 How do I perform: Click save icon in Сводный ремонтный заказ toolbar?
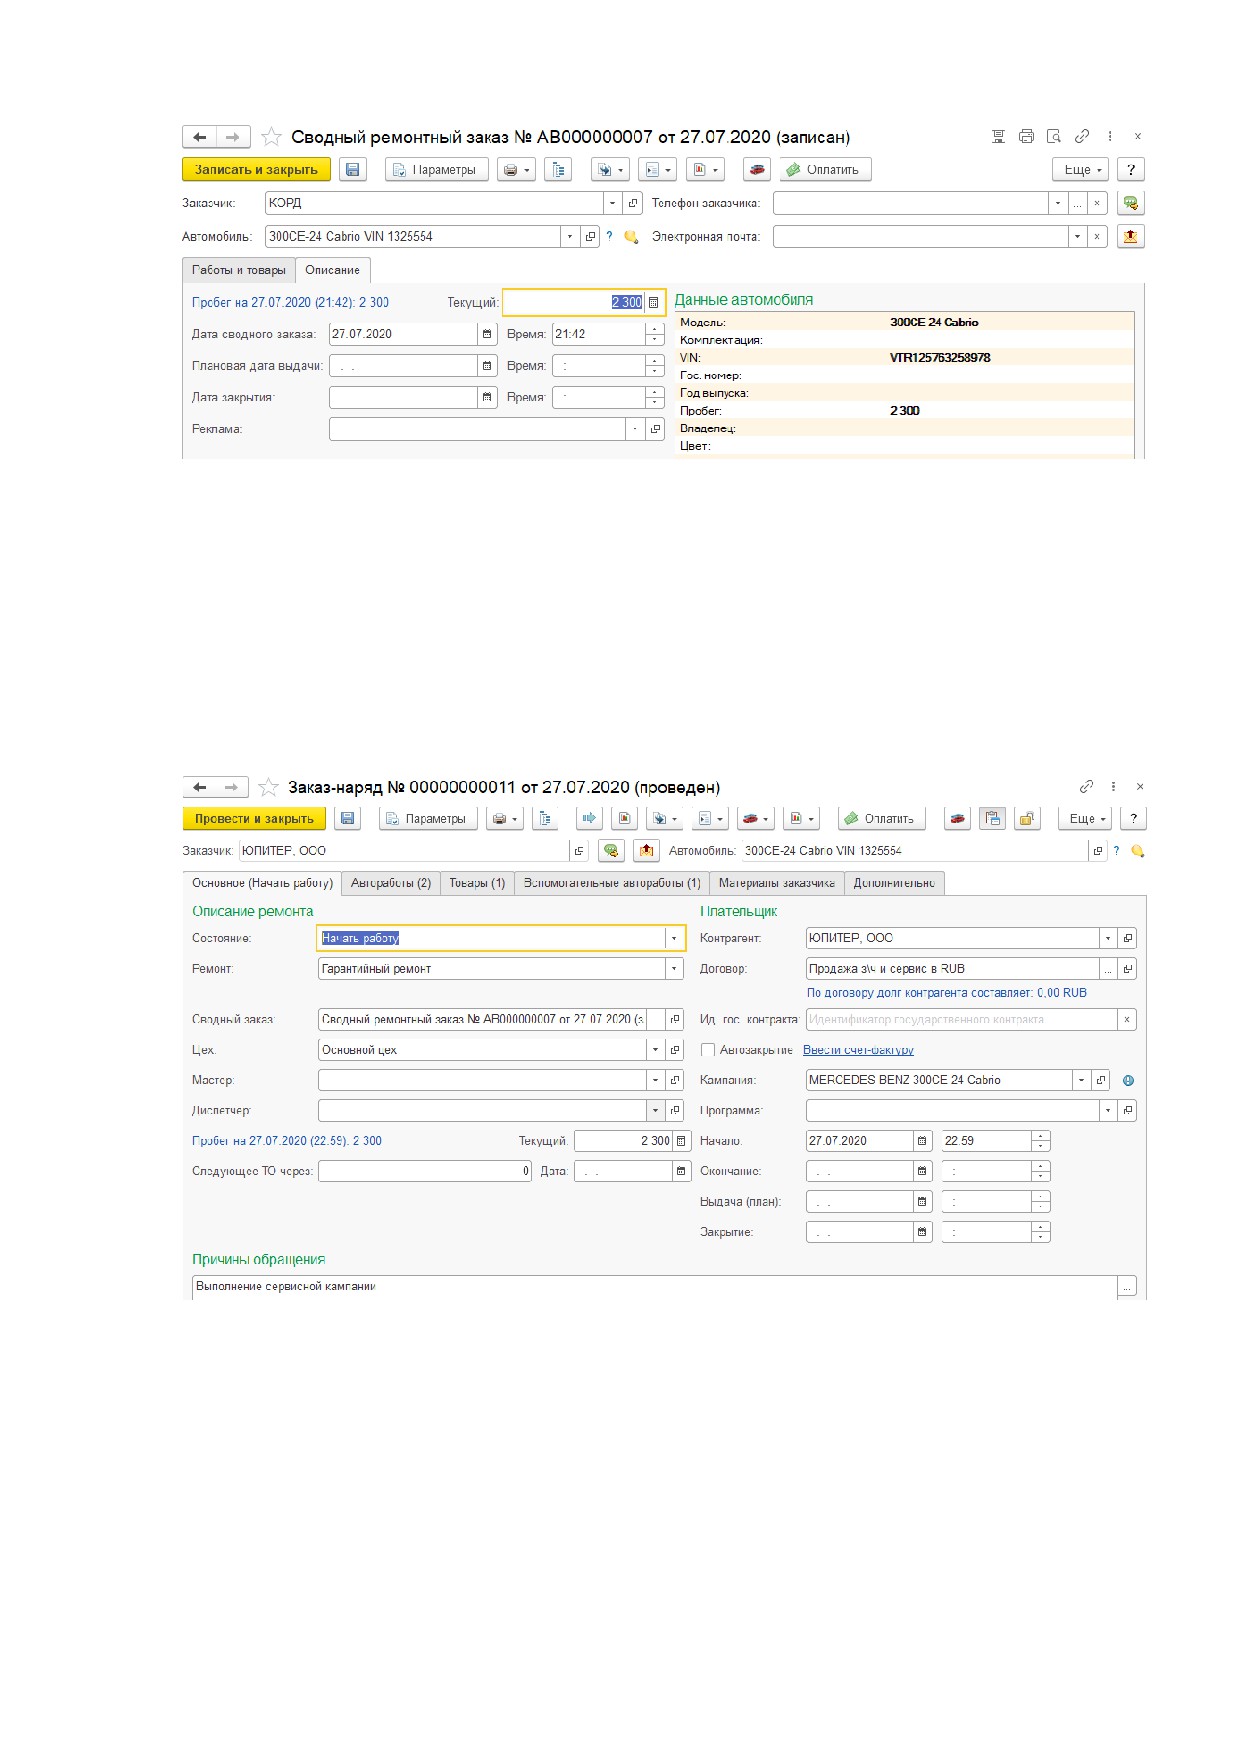353,170
